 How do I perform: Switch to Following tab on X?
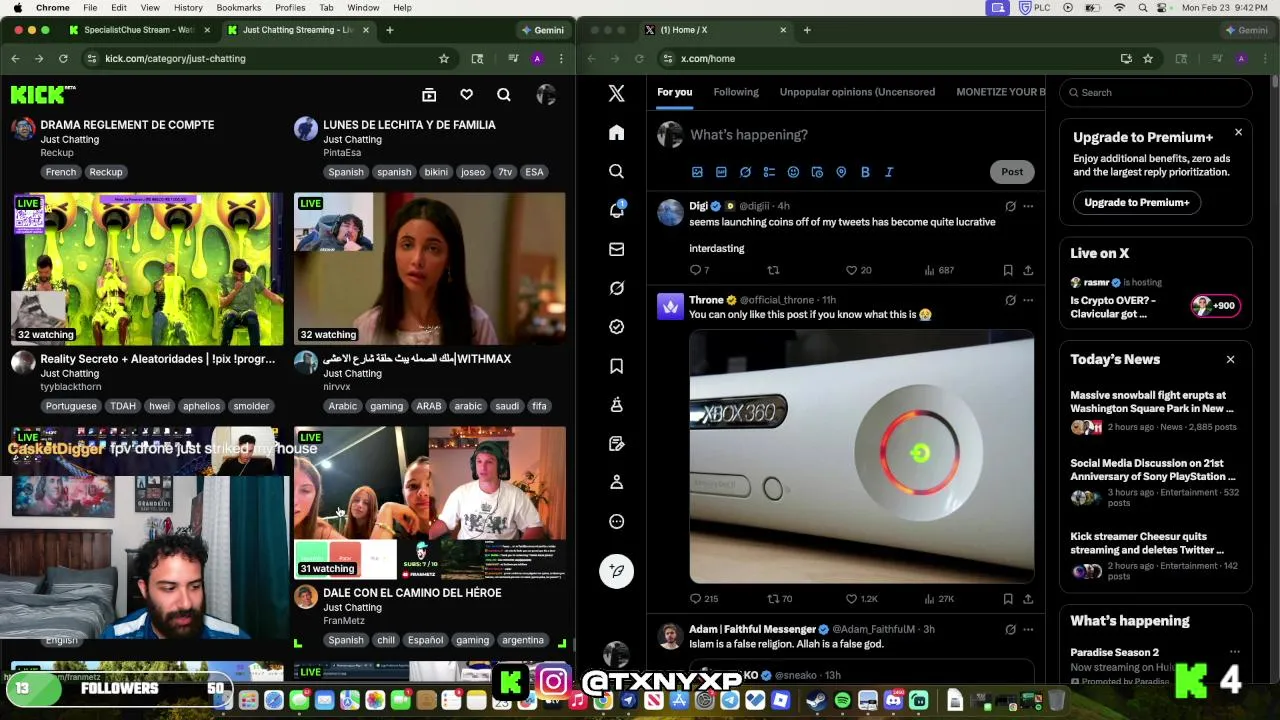[x=736, y=92]
